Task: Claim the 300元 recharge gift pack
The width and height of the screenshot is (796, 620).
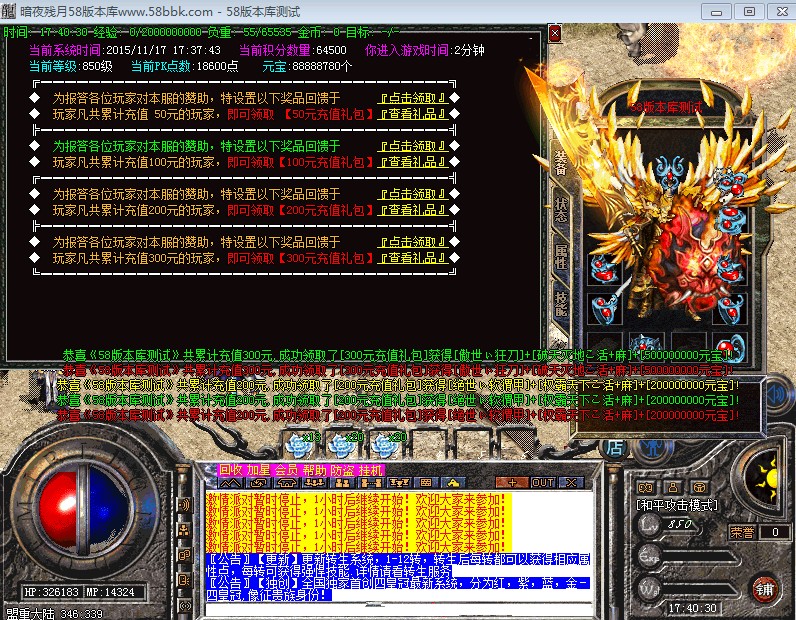Action: [x=413, y=242]
